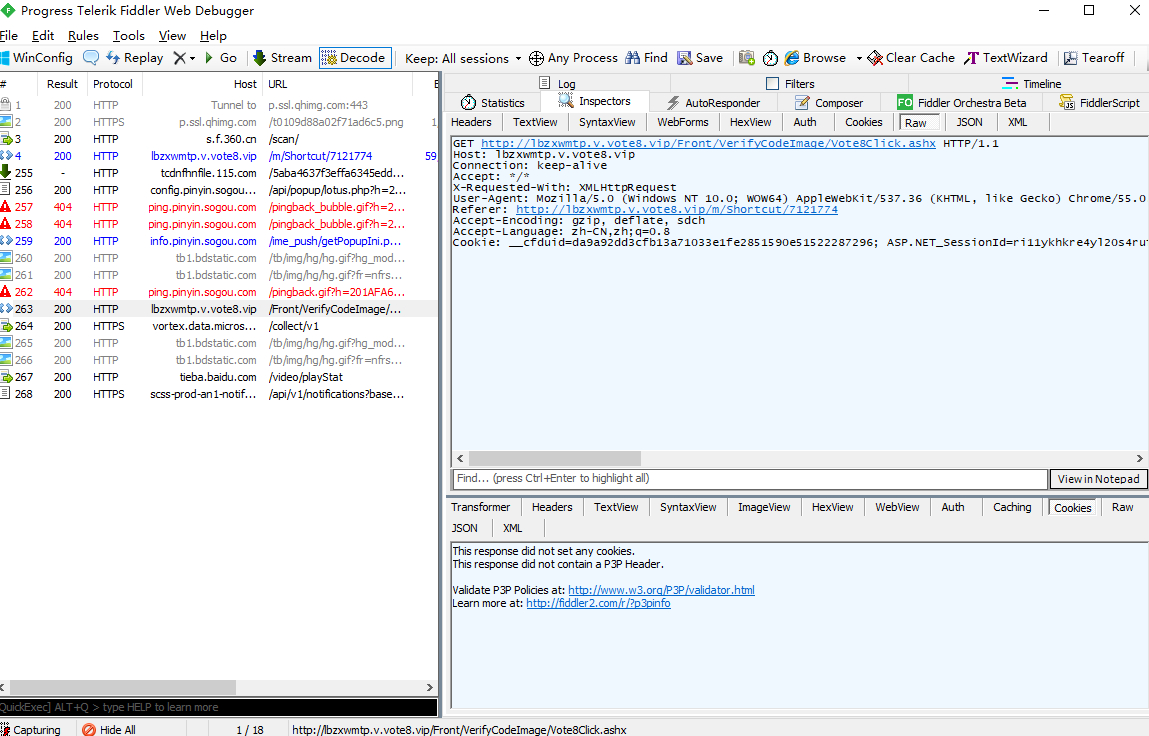Viewport: 1149px width, 736px height.
Task: Click the comment speech bubble icon
Action: [91, 58]
